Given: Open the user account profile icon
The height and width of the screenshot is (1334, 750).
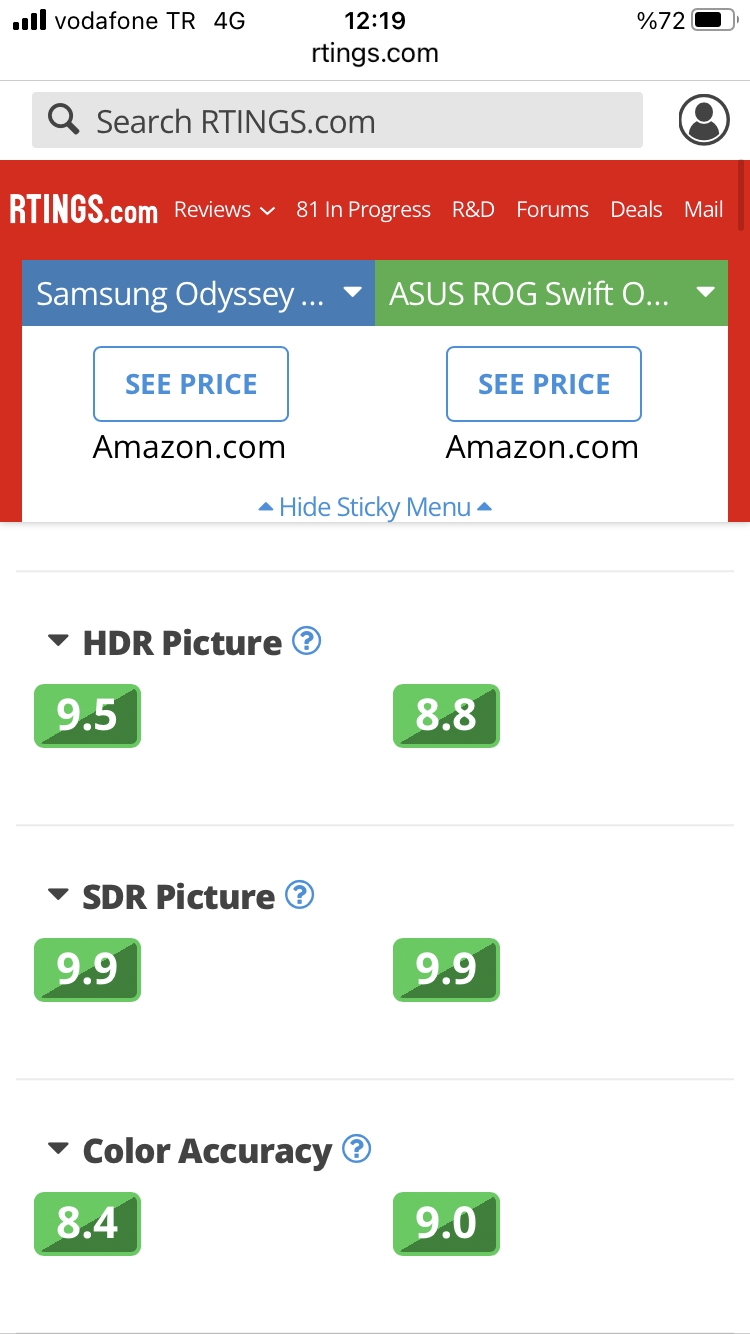Looking at the screenshot, I should pyautogui.click(x=704, y=121).
